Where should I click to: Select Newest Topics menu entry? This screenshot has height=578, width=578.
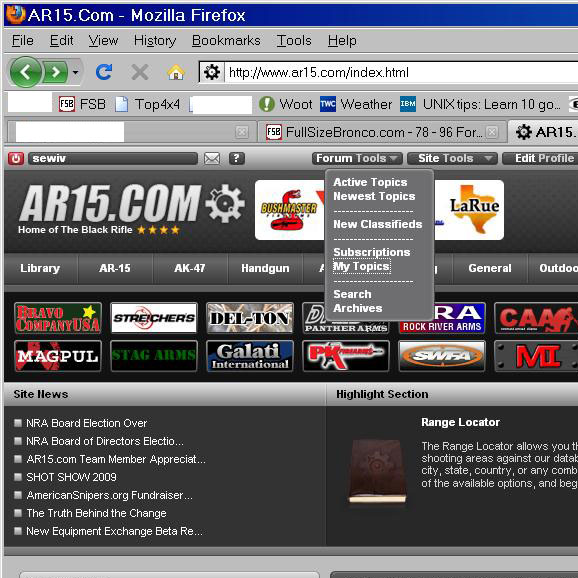click(x=374, y=196)
